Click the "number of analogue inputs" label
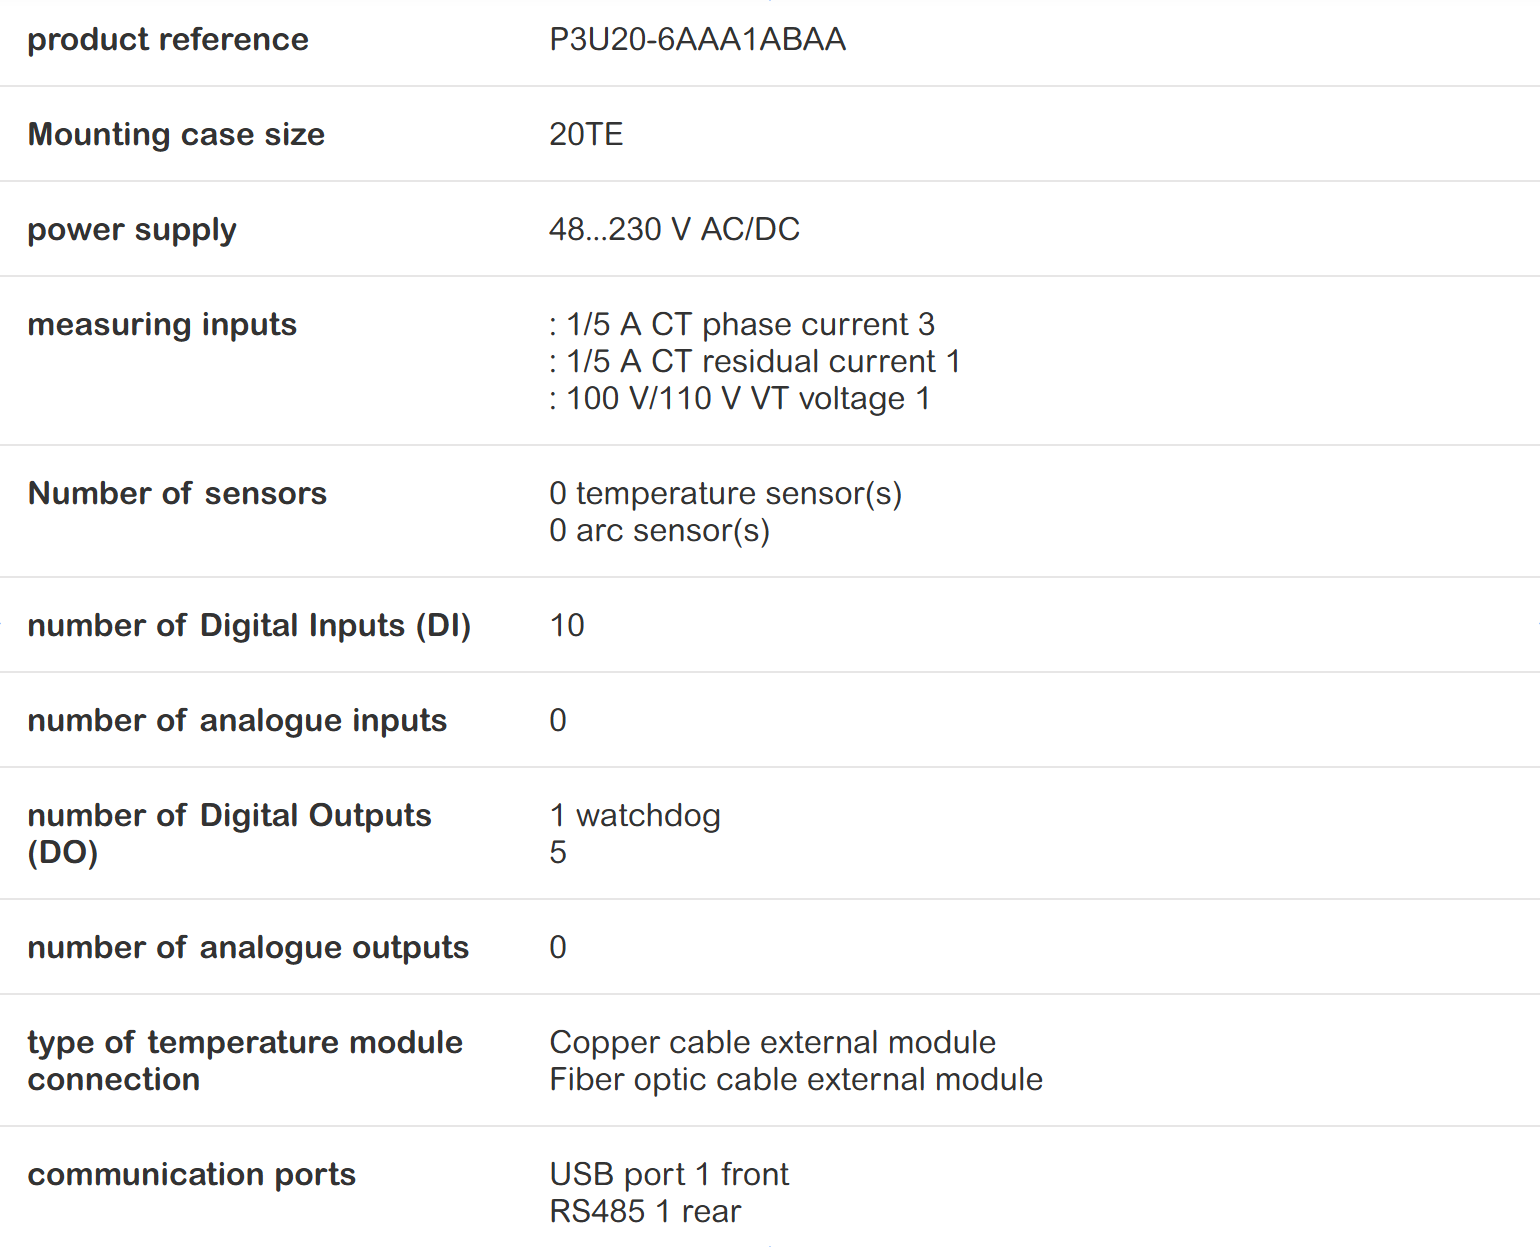1540x1247 pixels. point(237,720)
